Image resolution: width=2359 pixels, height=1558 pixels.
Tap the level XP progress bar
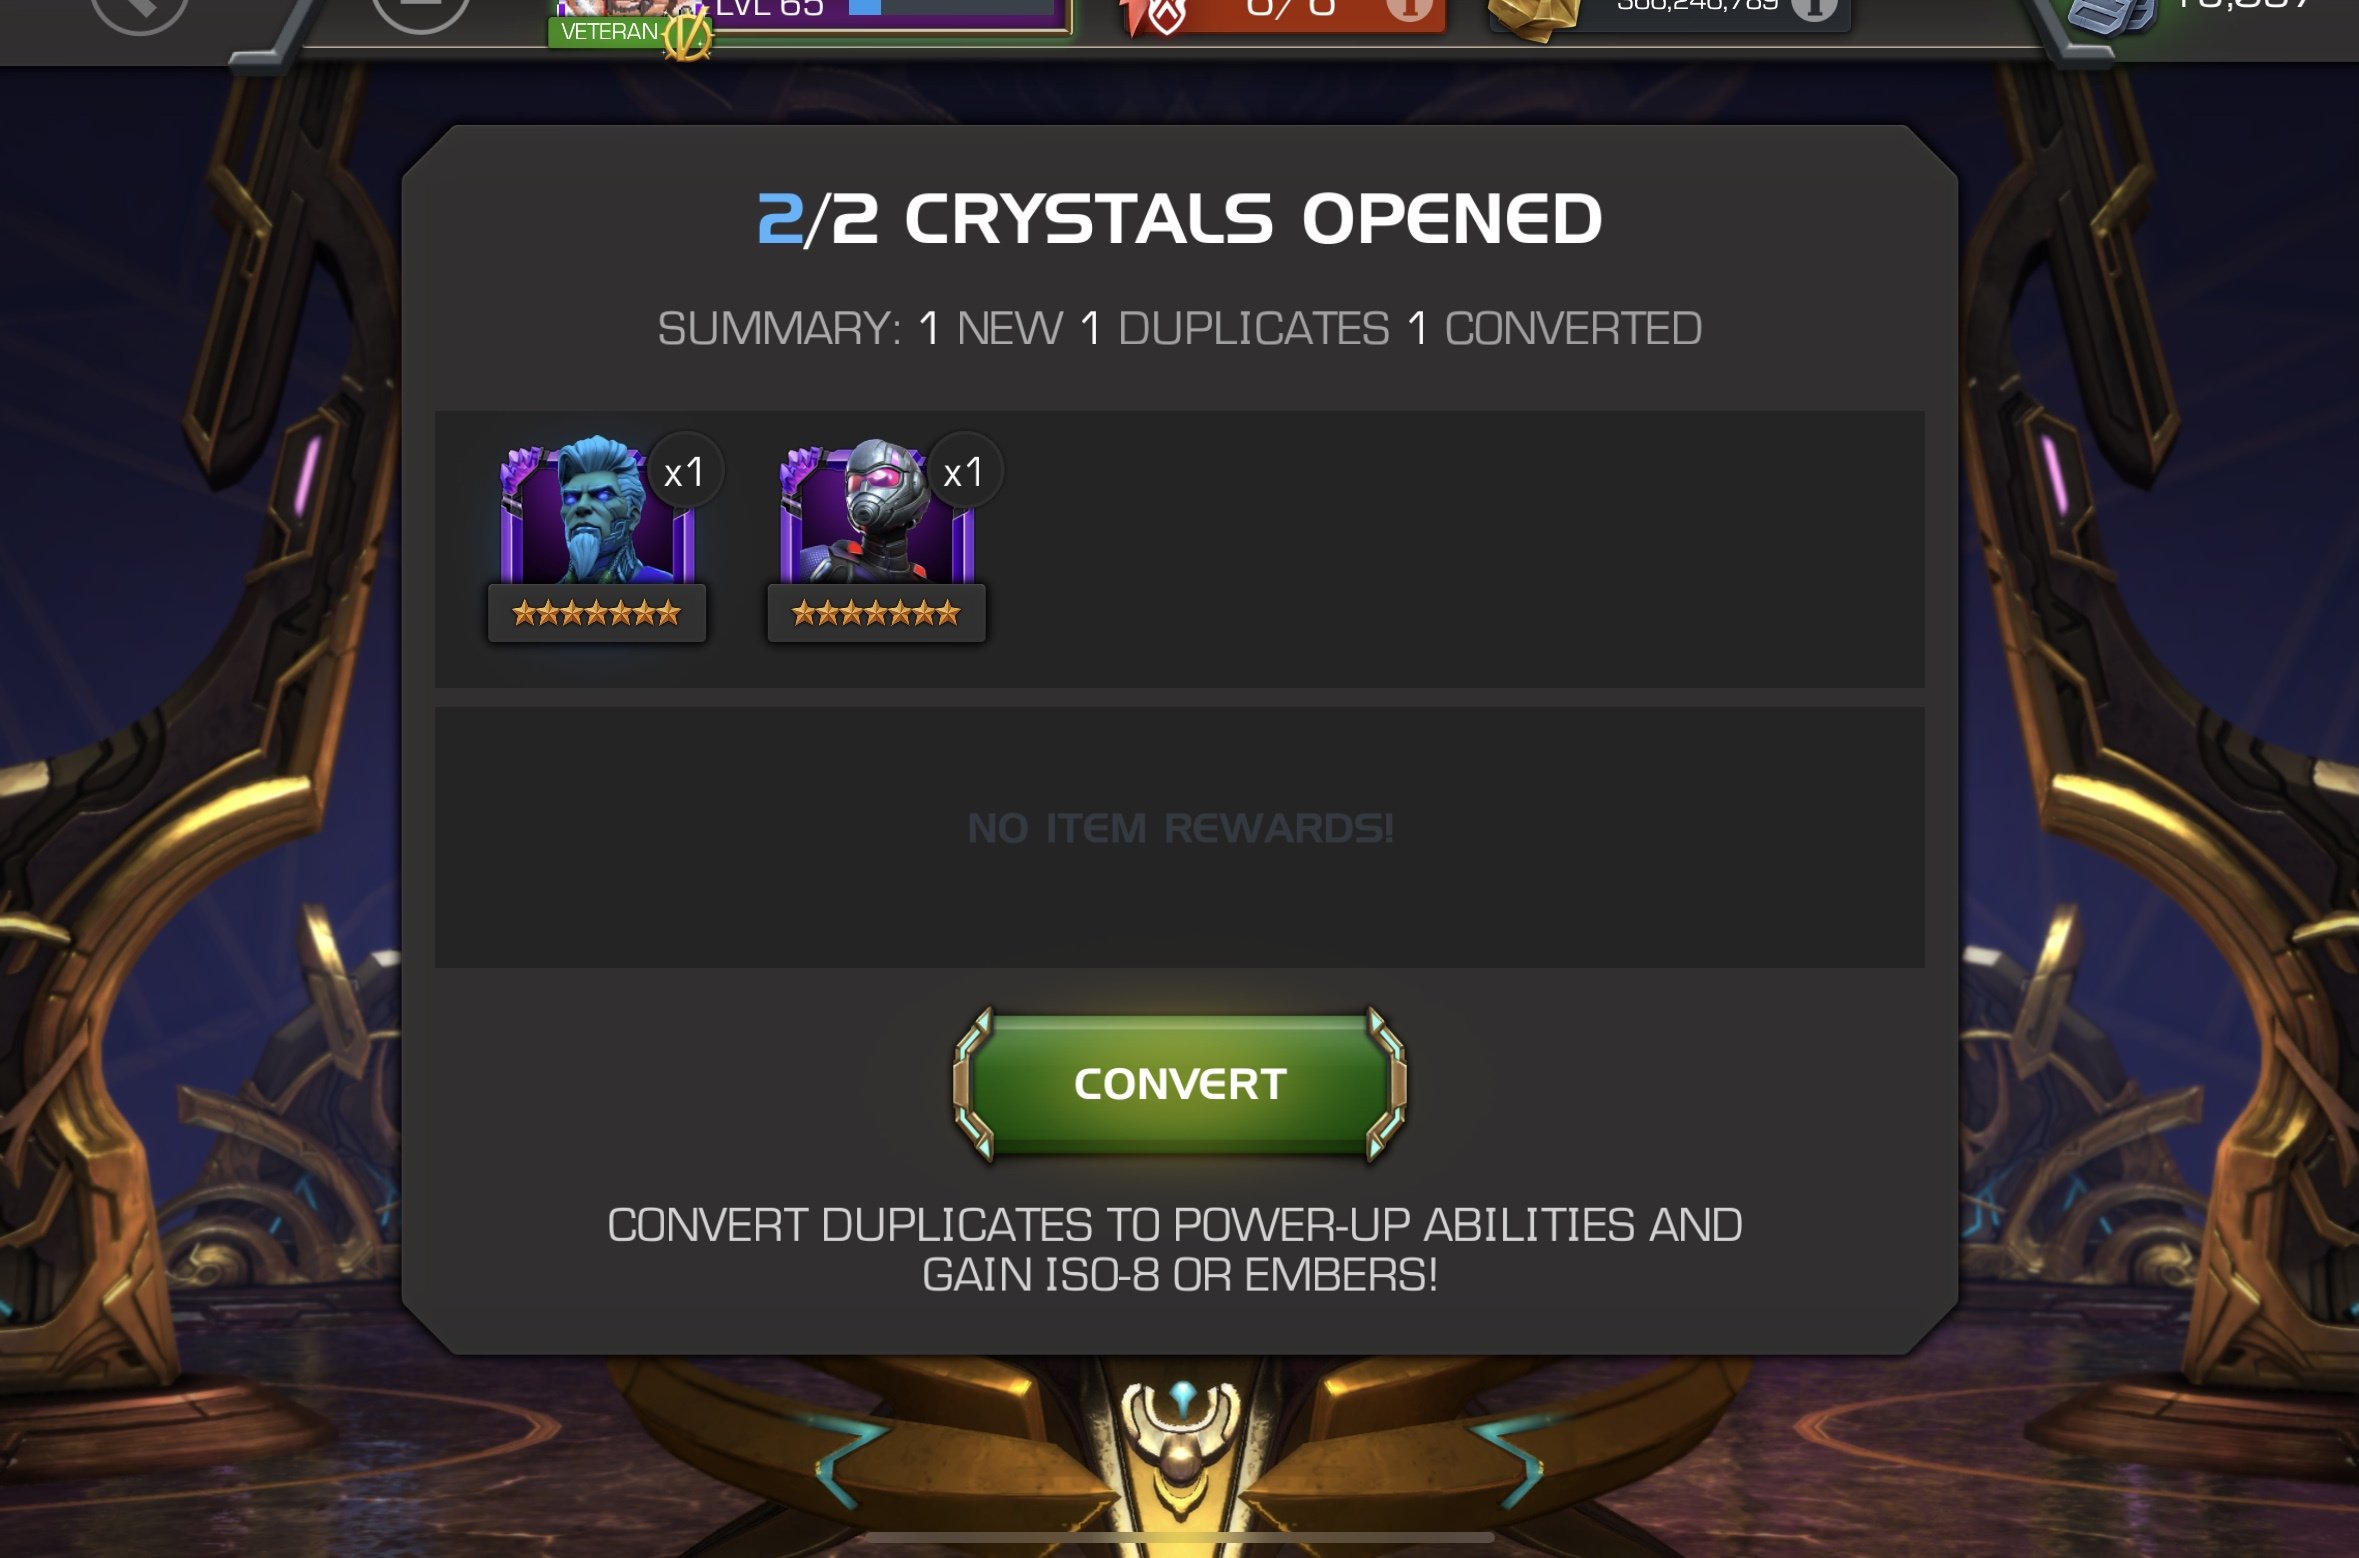tap(952, 8)
